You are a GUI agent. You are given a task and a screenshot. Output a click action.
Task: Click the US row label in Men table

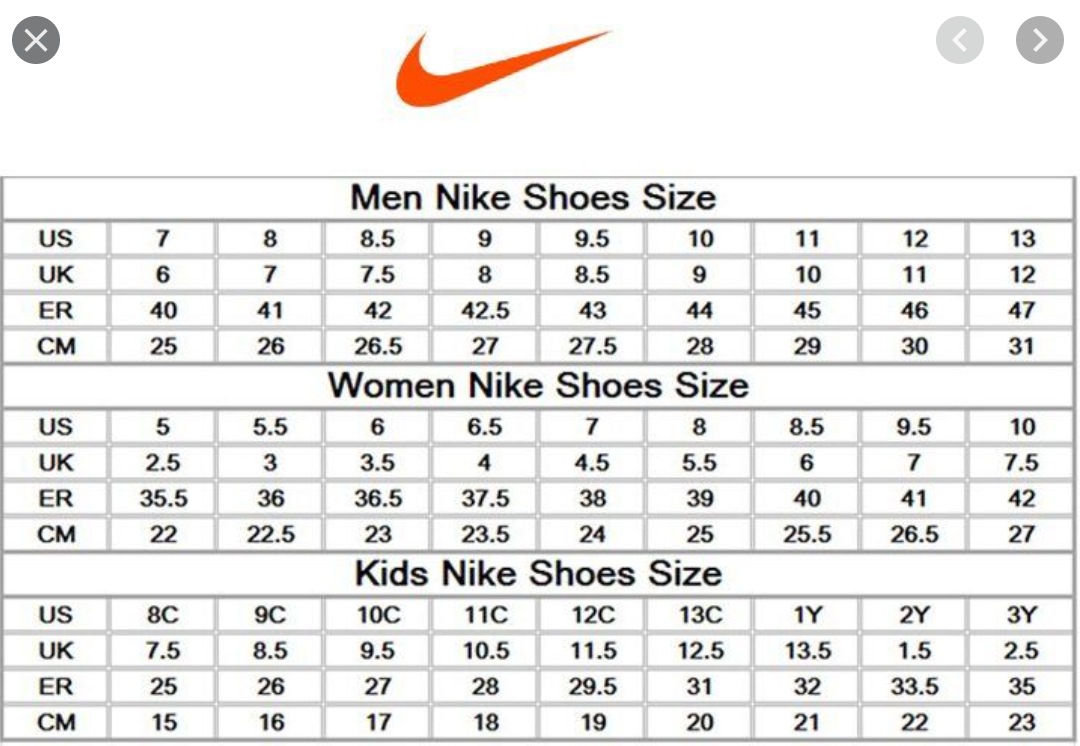point(56,239)
